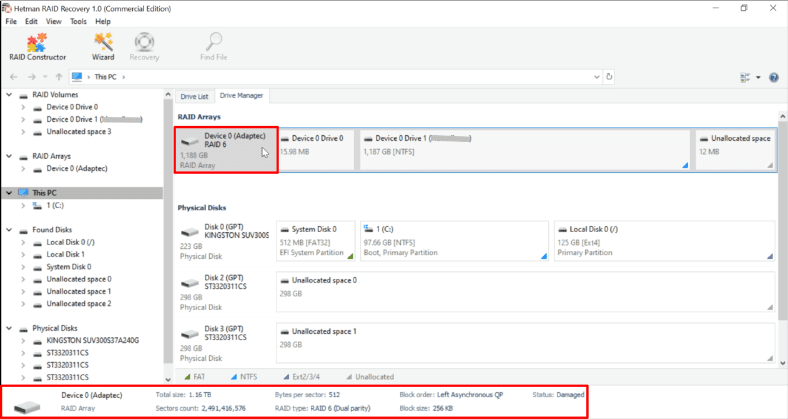Open the Tools menu
The height and width of the screenshot is (419, 788).
(x=78, y=21)
